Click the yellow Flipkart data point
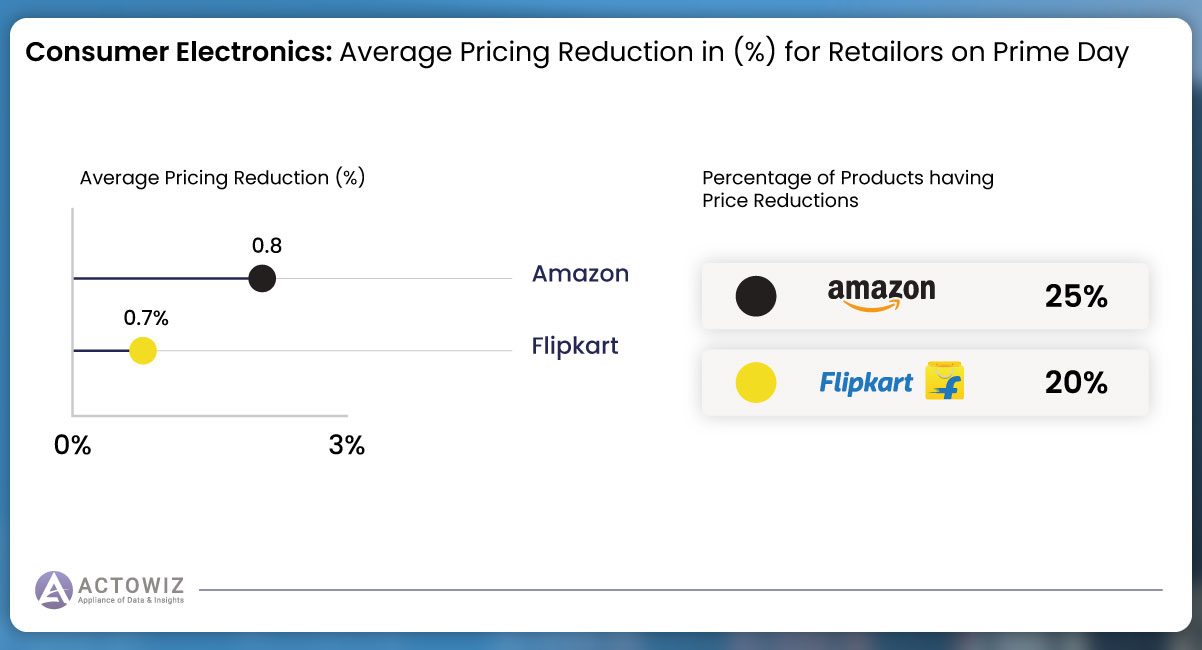Viewport: 1202px width, 650px height. (x=143, y=351)
